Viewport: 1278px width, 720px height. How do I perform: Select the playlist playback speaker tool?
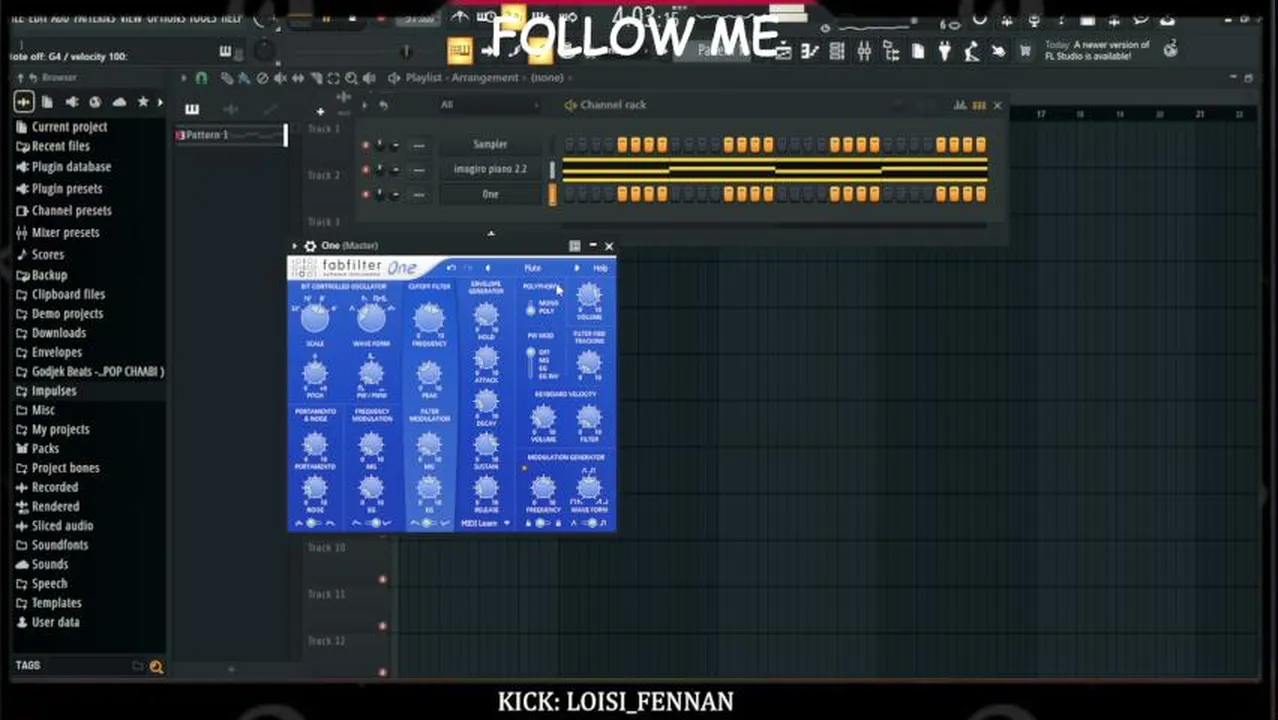pos(369,78)
